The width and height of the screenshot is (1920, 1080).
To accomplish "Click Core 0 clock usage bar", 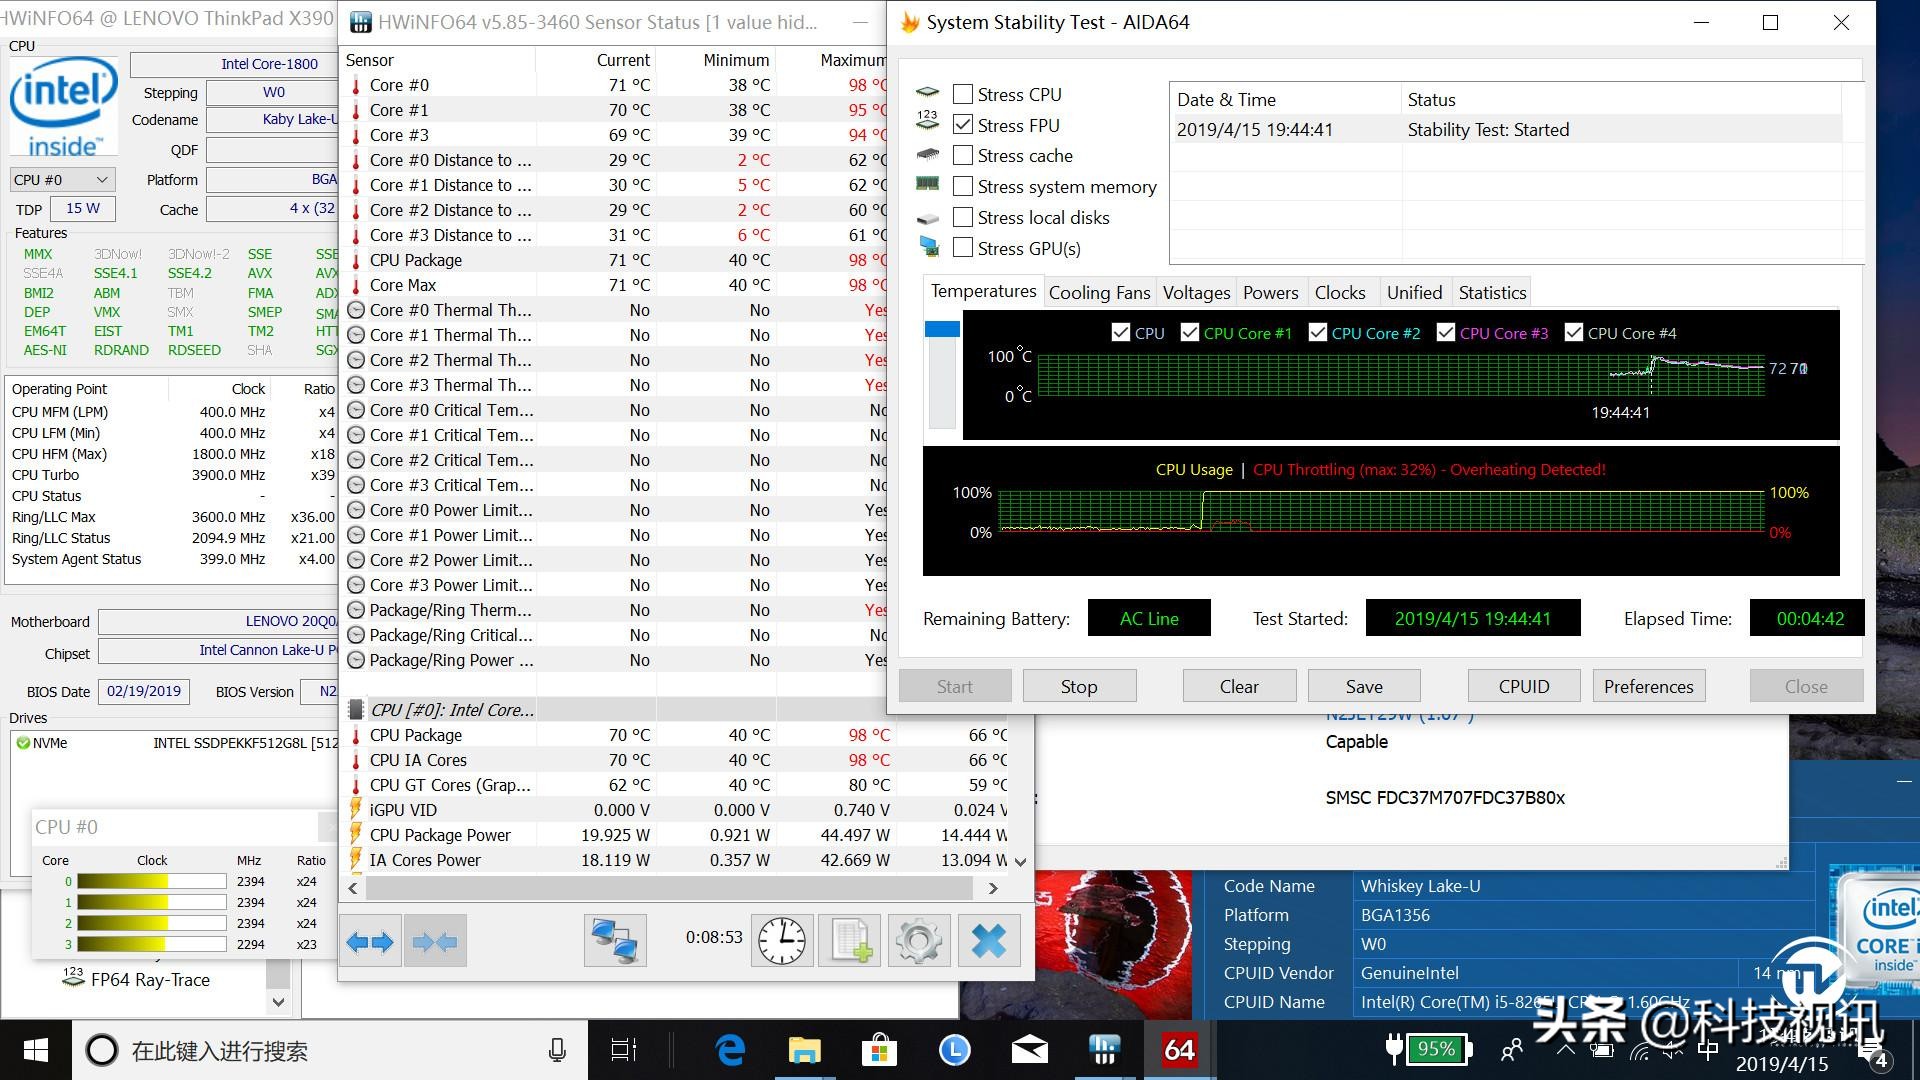I will click(151, 881).
